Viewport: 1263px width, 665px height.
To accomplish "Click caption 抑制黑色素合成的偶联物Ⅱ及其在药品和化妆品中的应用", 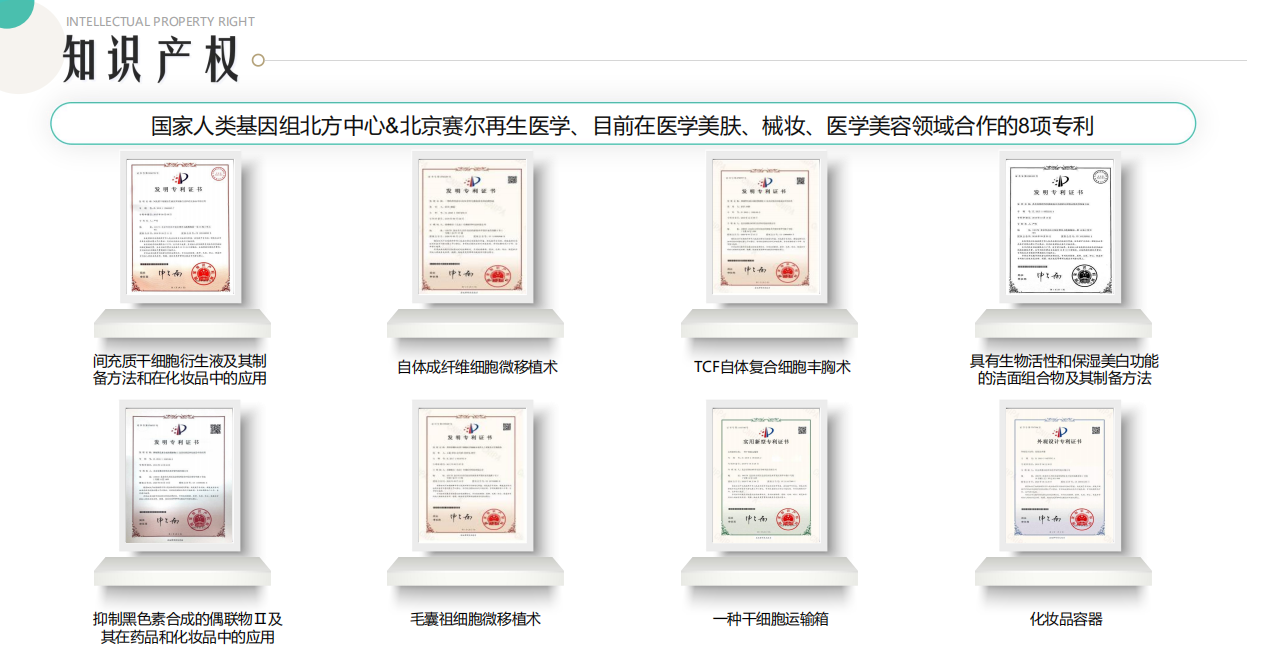I will 188,628.
